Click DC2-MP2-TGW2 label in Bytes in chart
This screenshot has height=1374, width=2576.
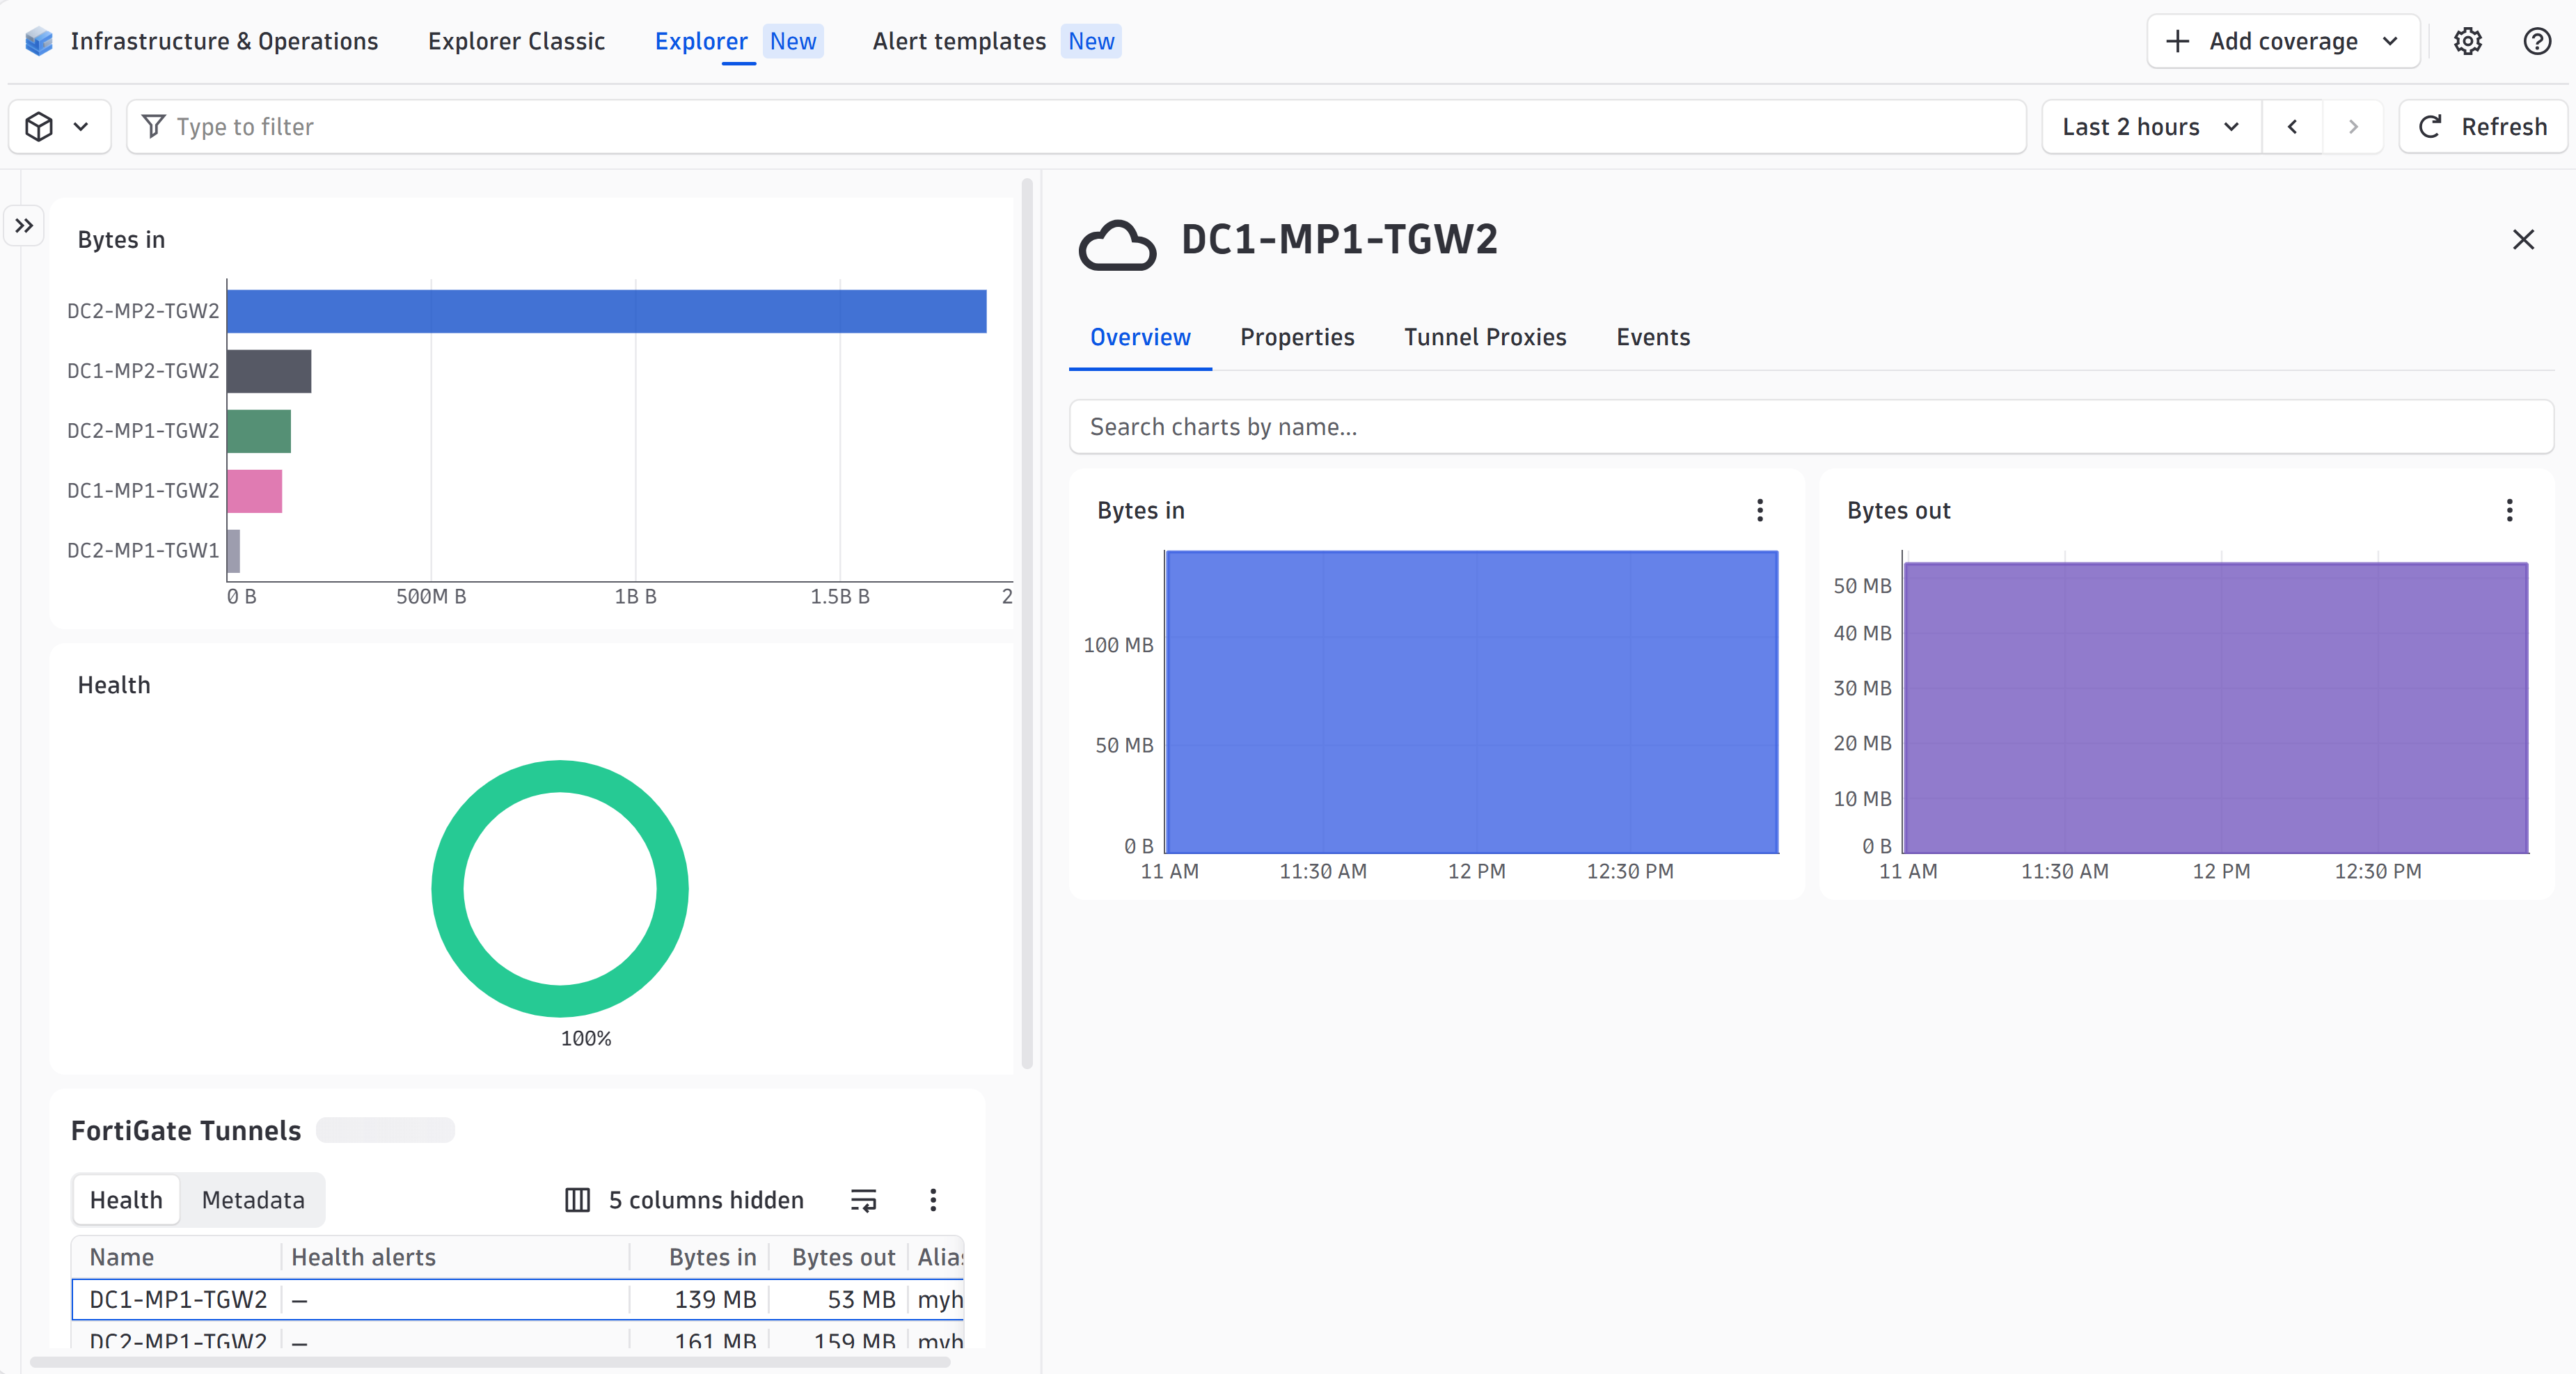(143, 311)
